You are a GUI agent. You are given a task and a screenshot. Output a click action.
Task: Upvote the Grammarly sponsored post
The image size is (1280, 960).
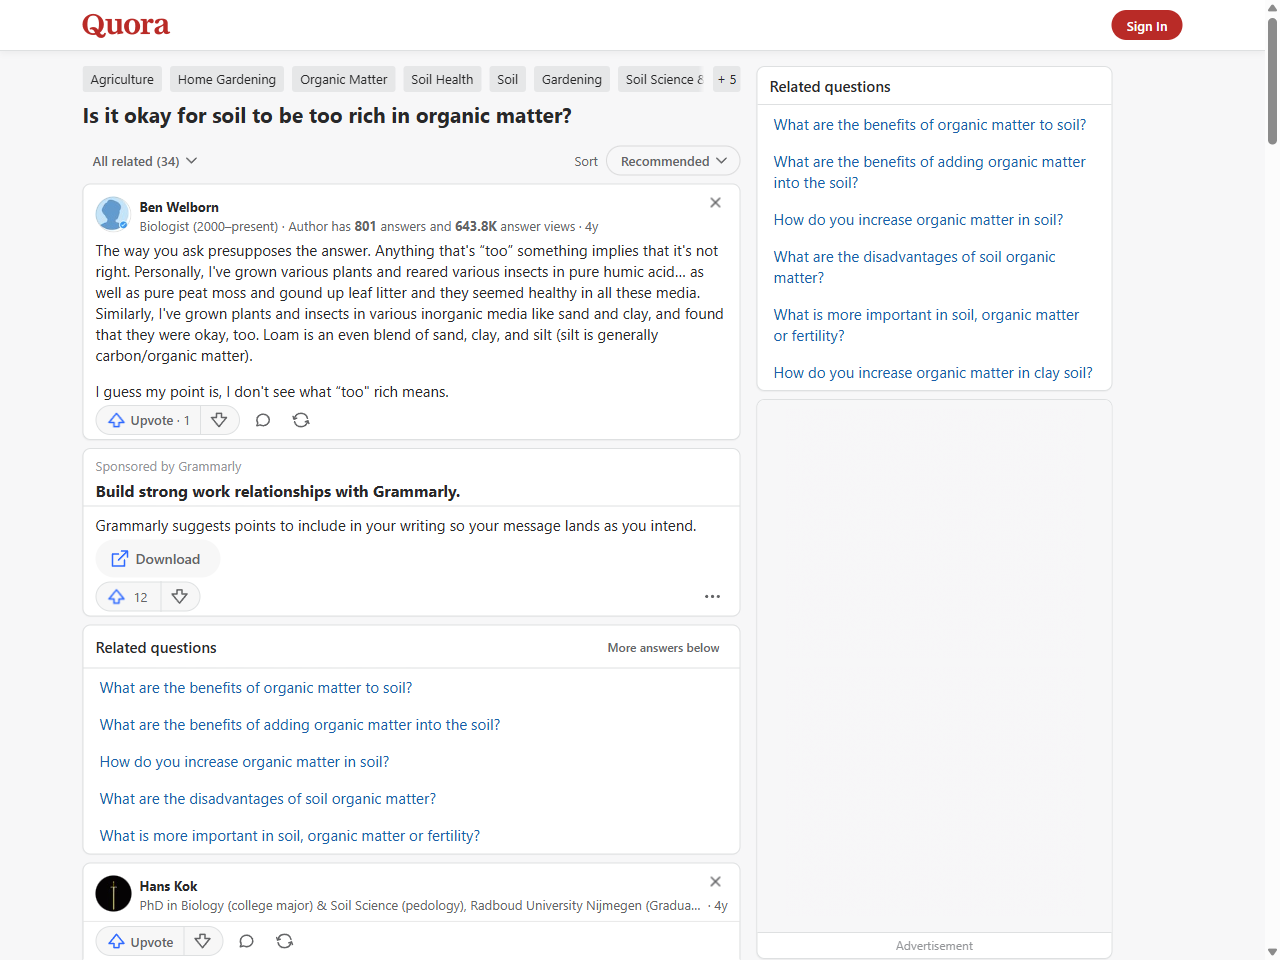pos(128,597)
